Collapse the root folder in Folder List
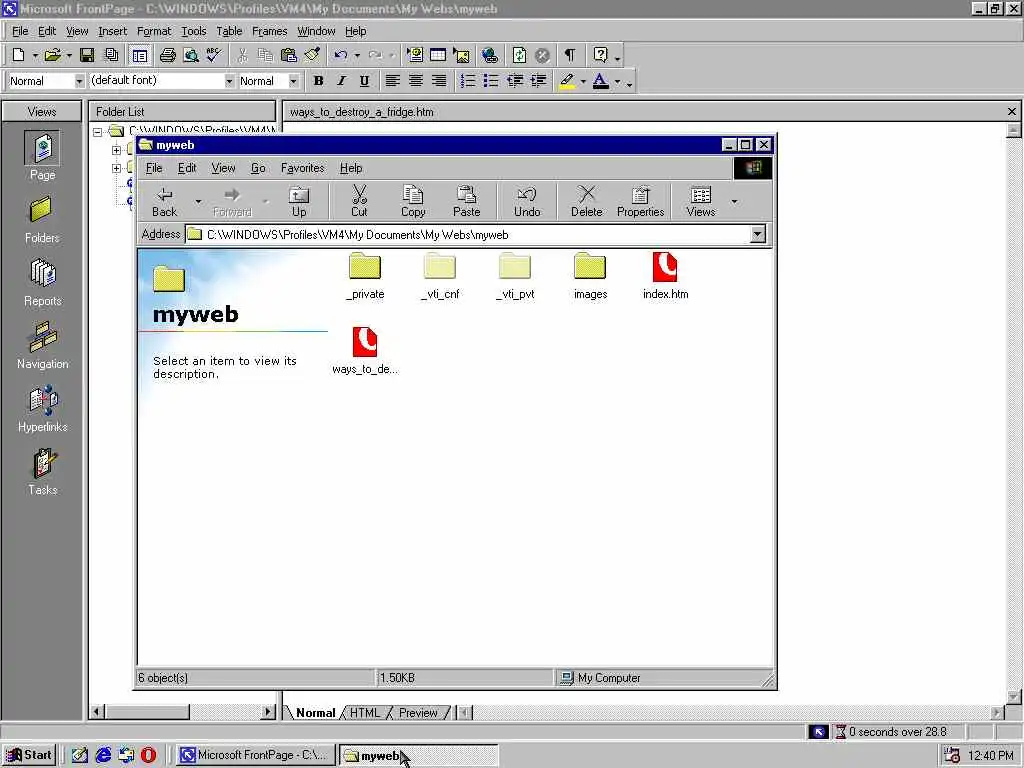1024x768 pixels. tap(97, 132)
